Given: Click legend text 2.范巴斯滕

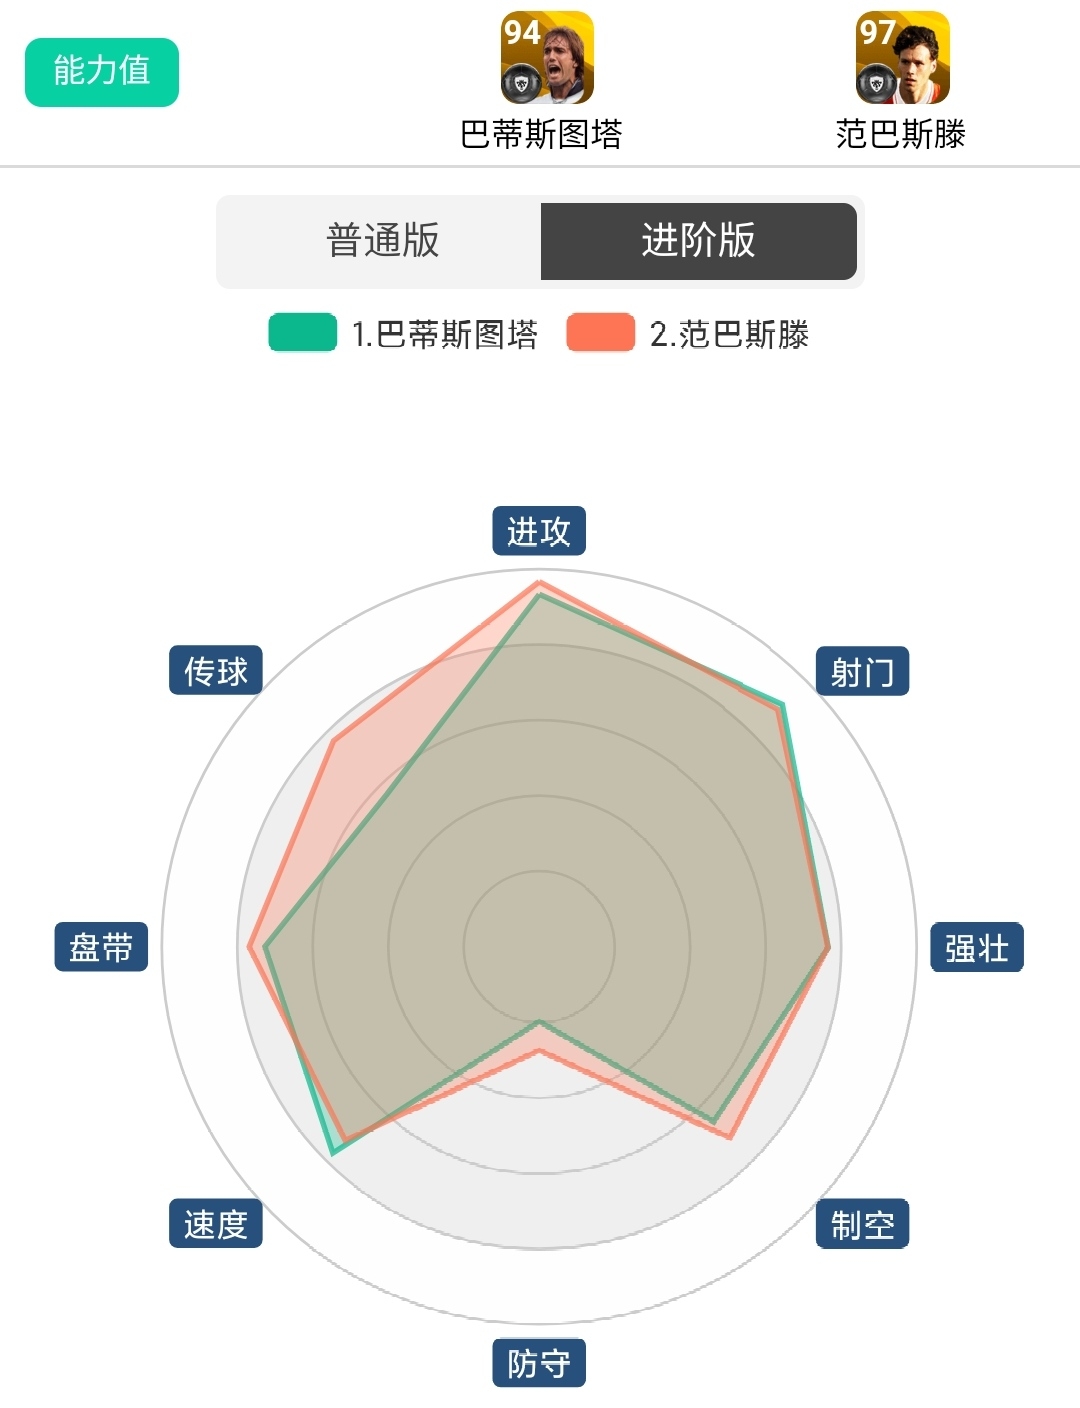Looking at the screenshot, I should point(729,334).
